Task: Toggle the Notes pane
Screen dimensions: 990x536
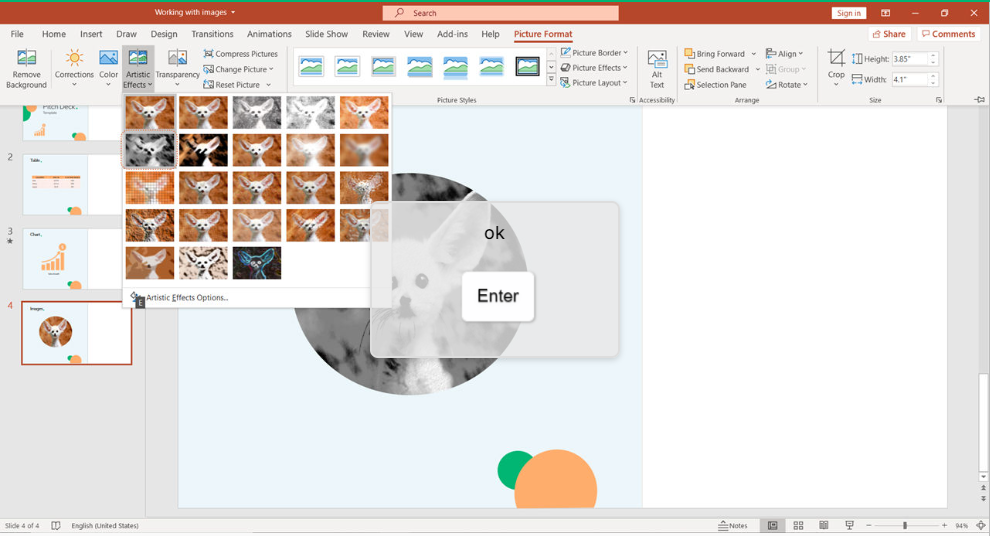Action: pos(732,525)
